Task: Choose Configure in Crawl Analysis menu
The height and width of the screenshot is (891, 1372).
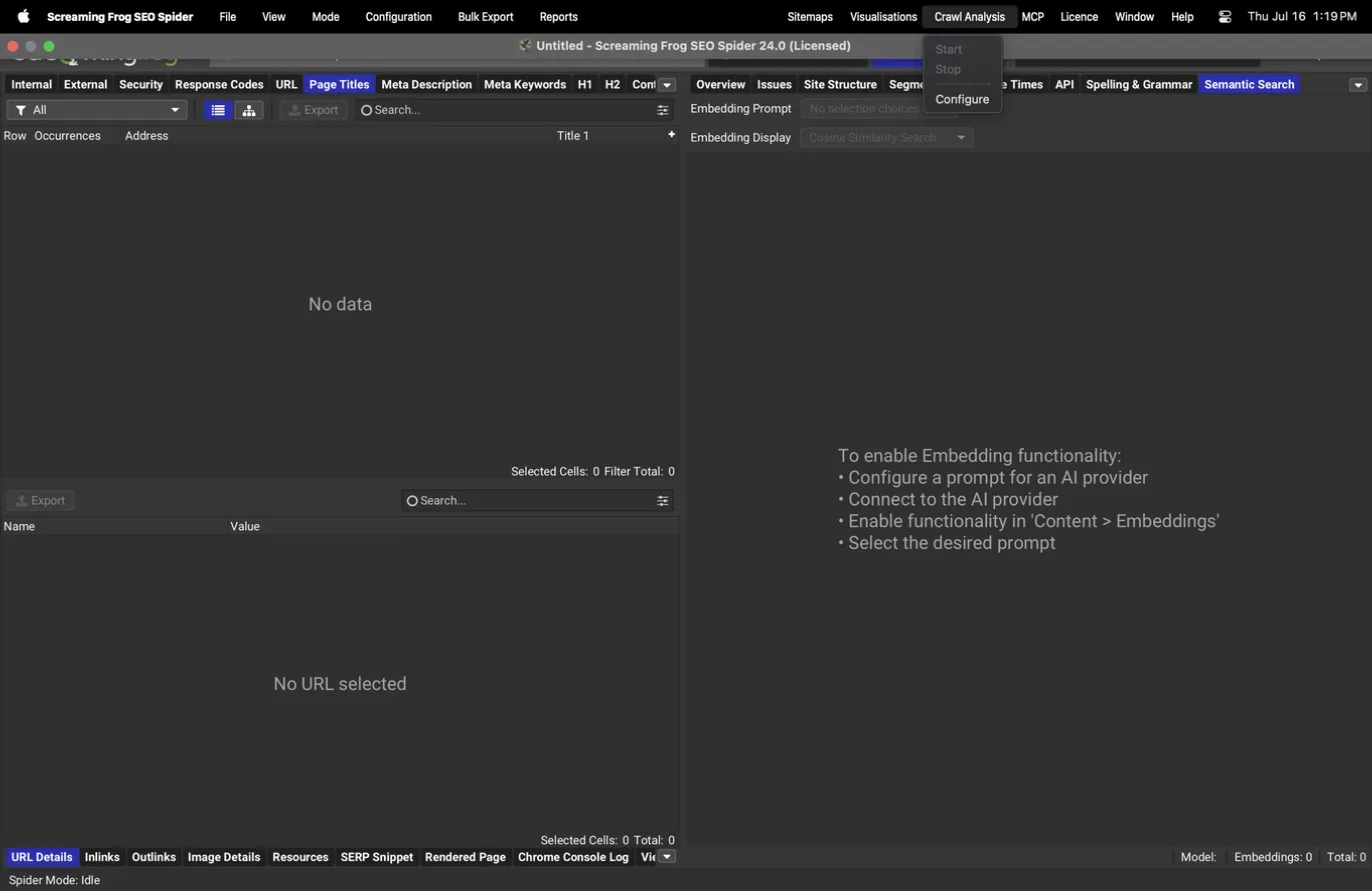Action: [962, 99]
